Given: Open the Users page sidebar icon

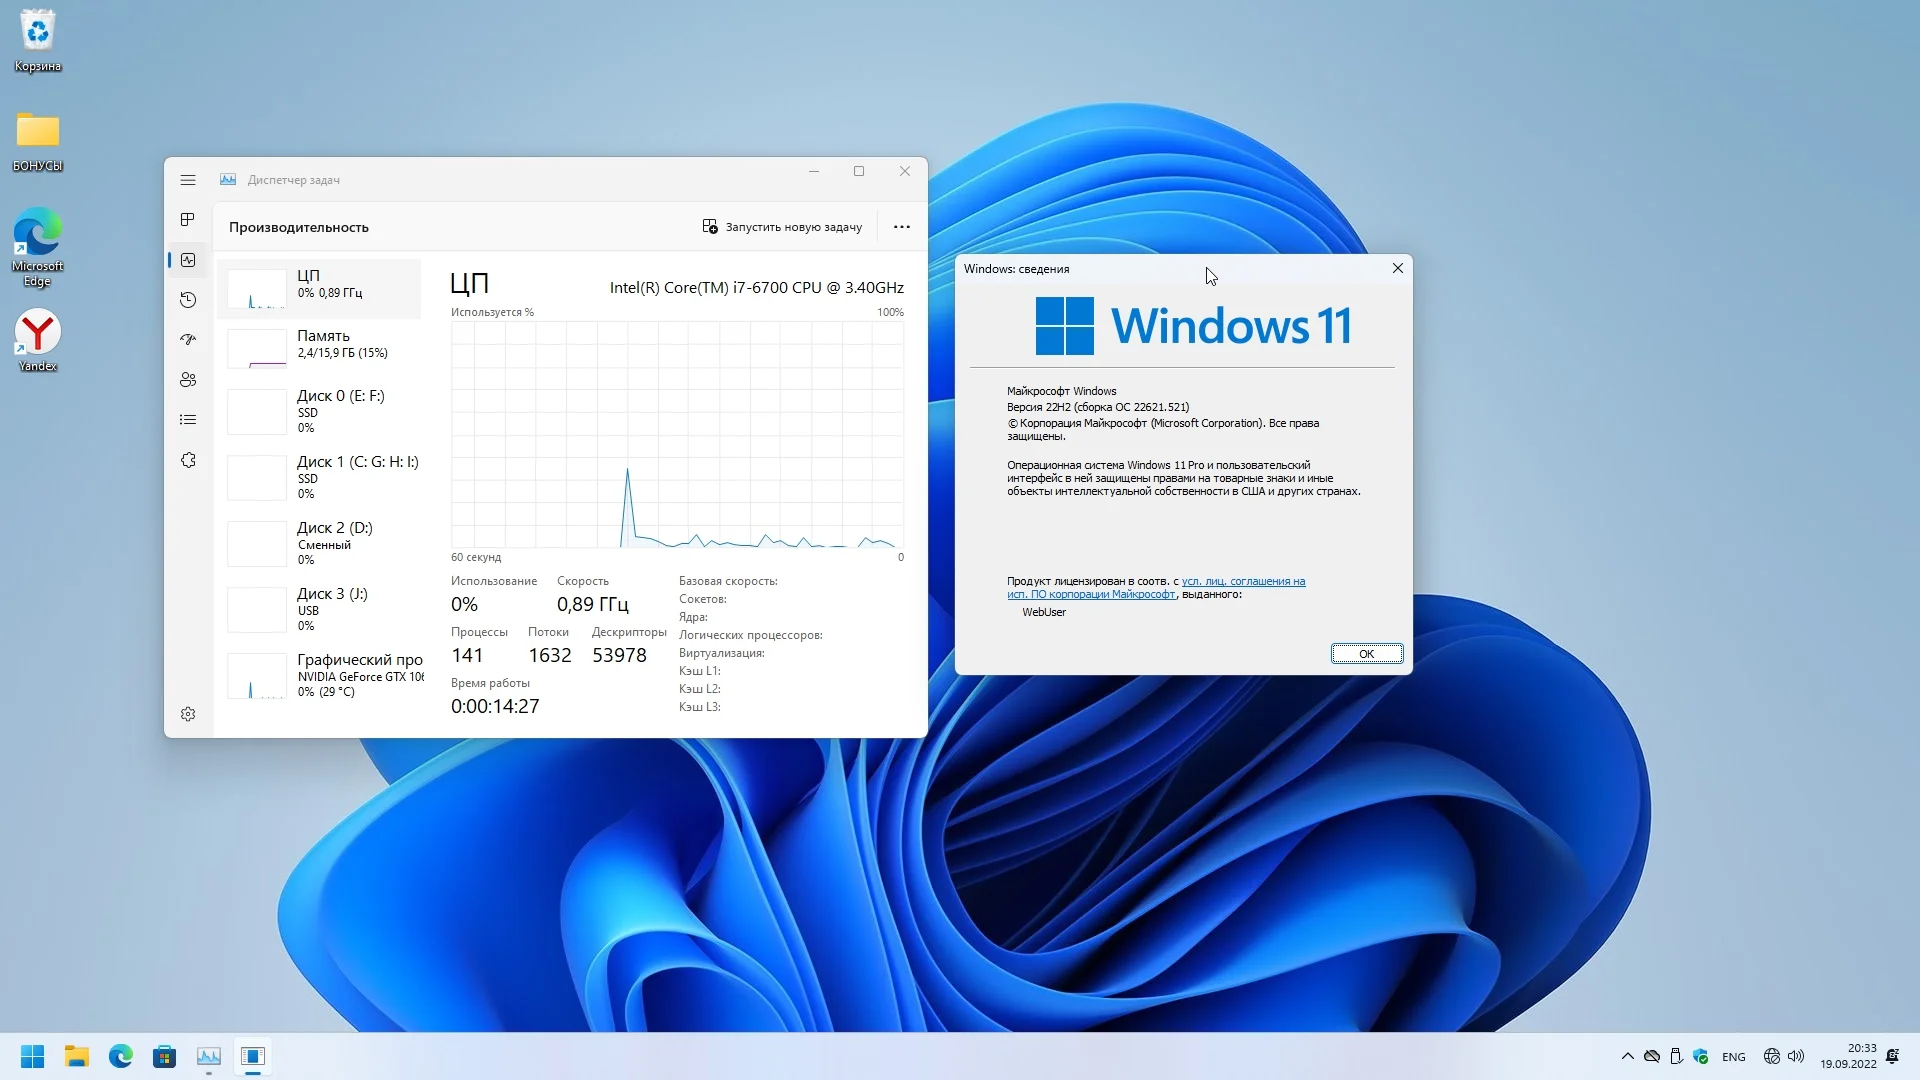Looking at the screenshot, I should pyautogui.click(x=188, y=380).
